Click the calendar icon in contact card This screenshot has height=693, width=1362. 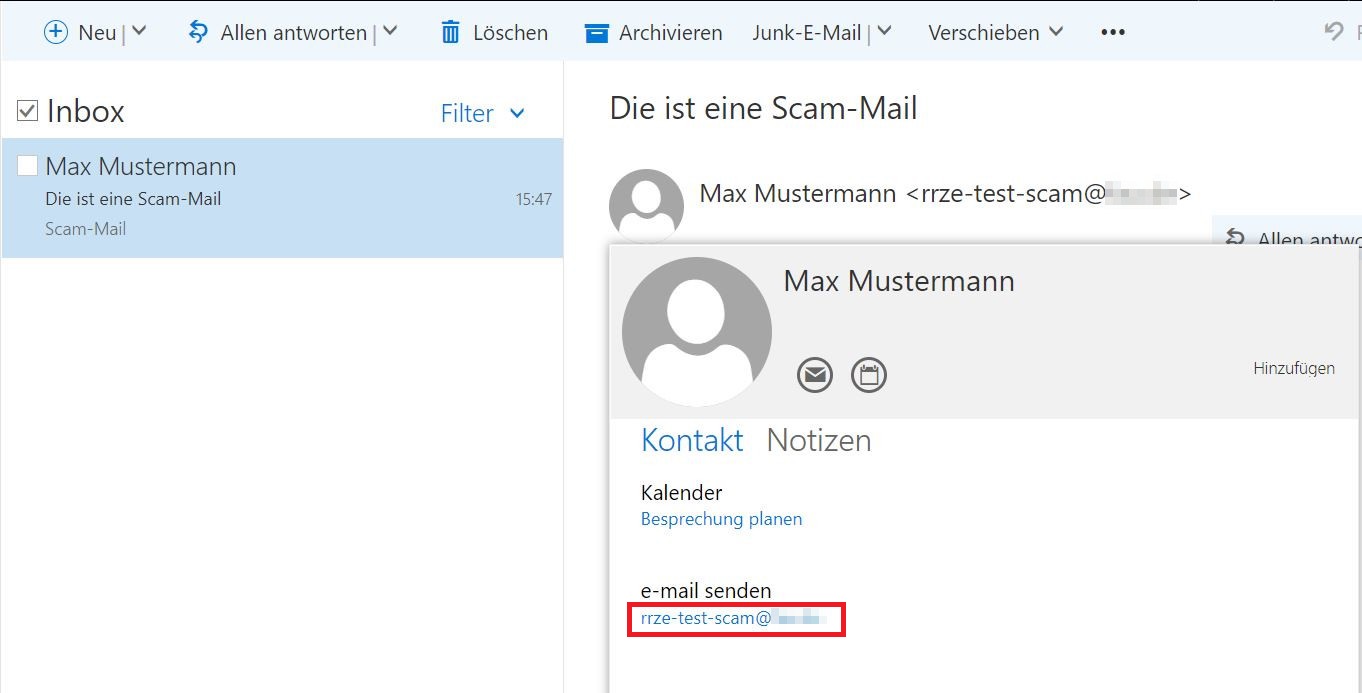(x=868, y=375)
